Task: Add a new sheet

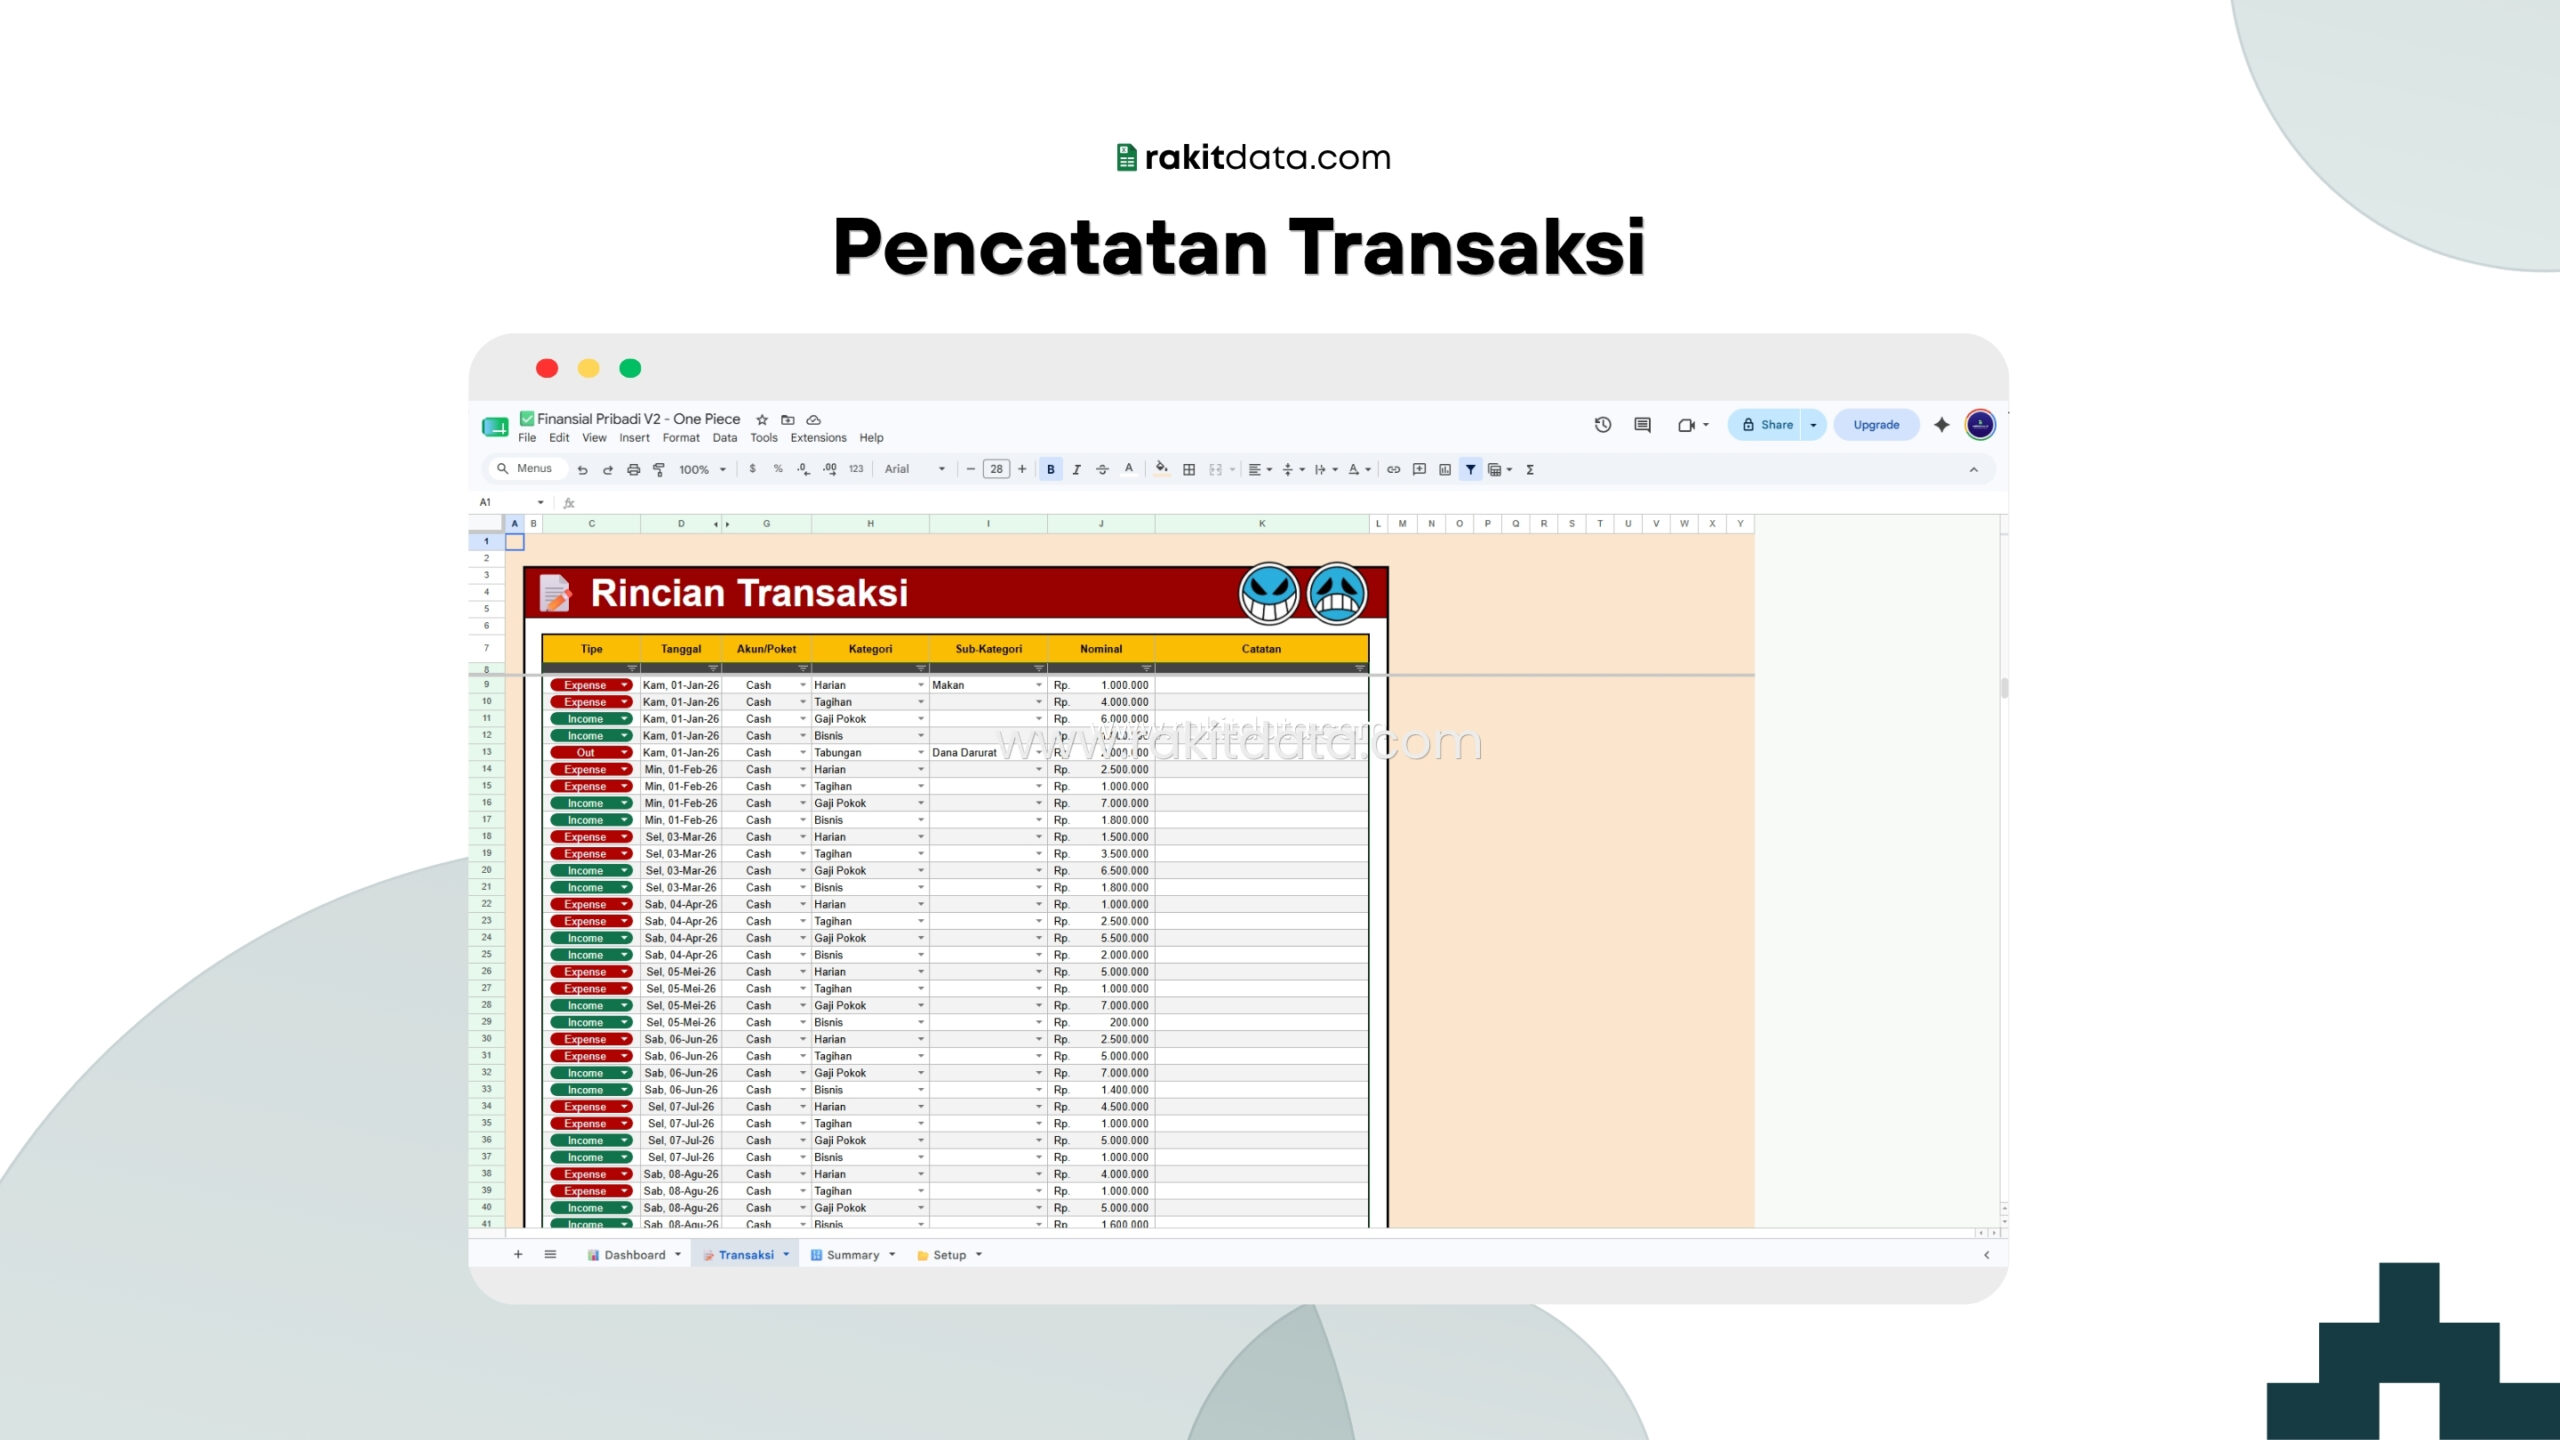Action: (x=518, y=1254)
